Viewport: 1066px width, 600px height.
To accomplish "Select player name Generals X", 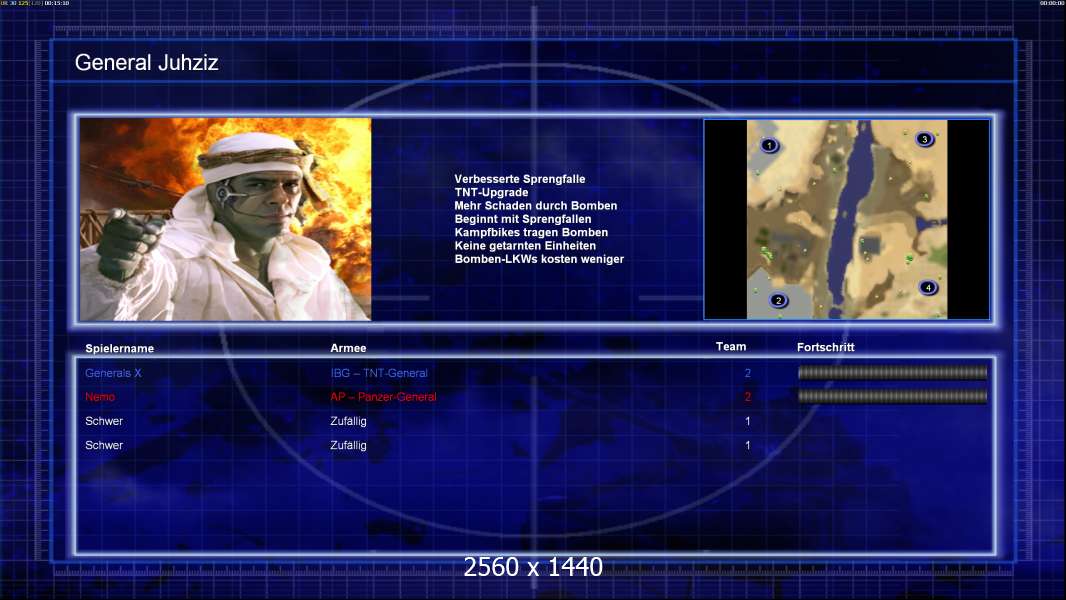I will (113, 373).
